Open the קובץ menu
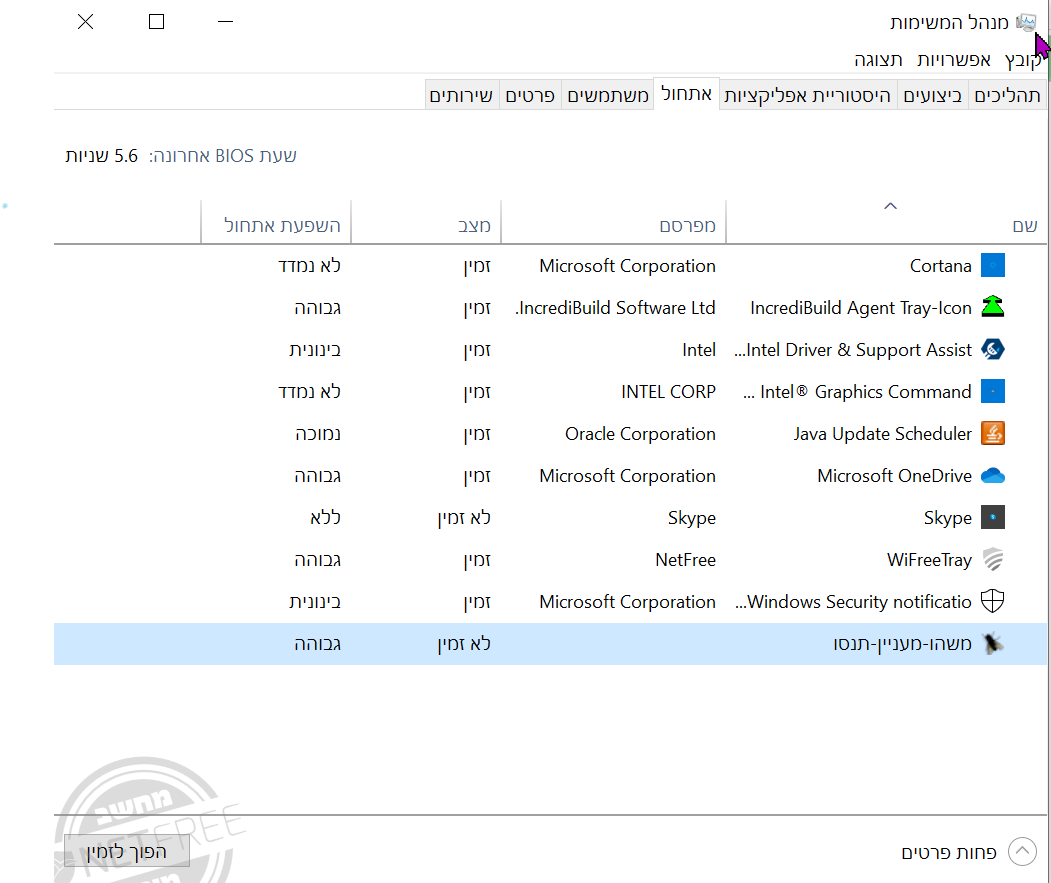 (1022, 60)
